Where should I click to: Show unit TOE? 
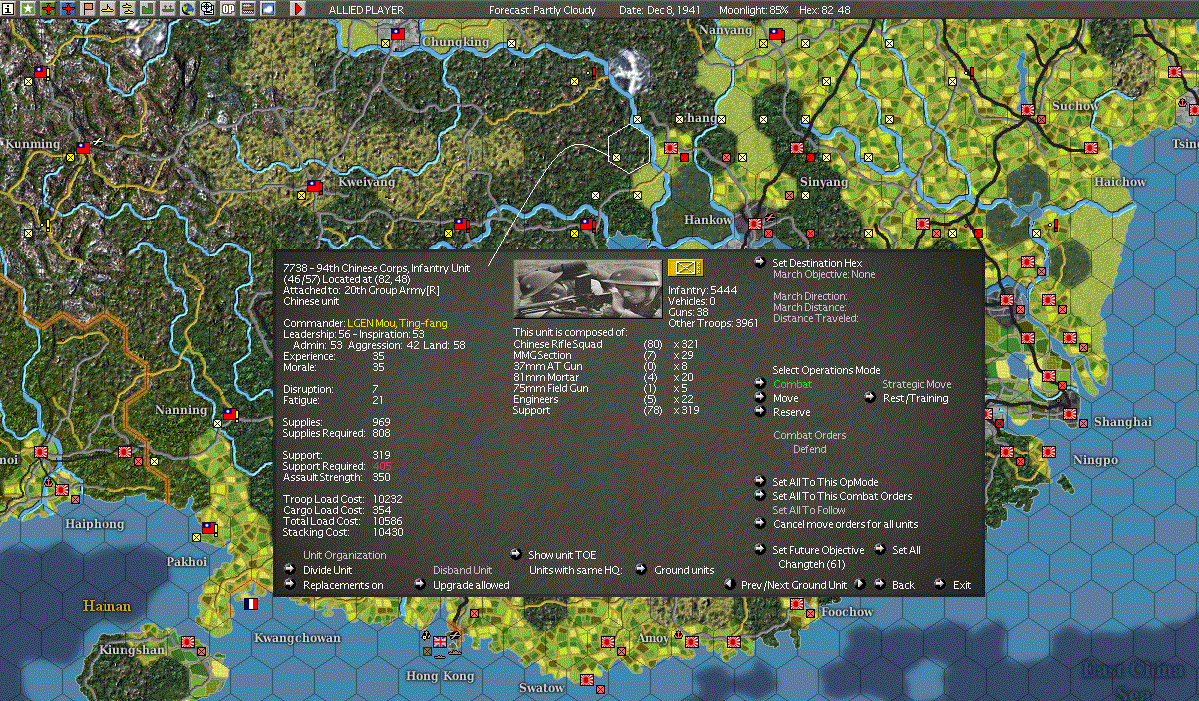tap(562, 555)
